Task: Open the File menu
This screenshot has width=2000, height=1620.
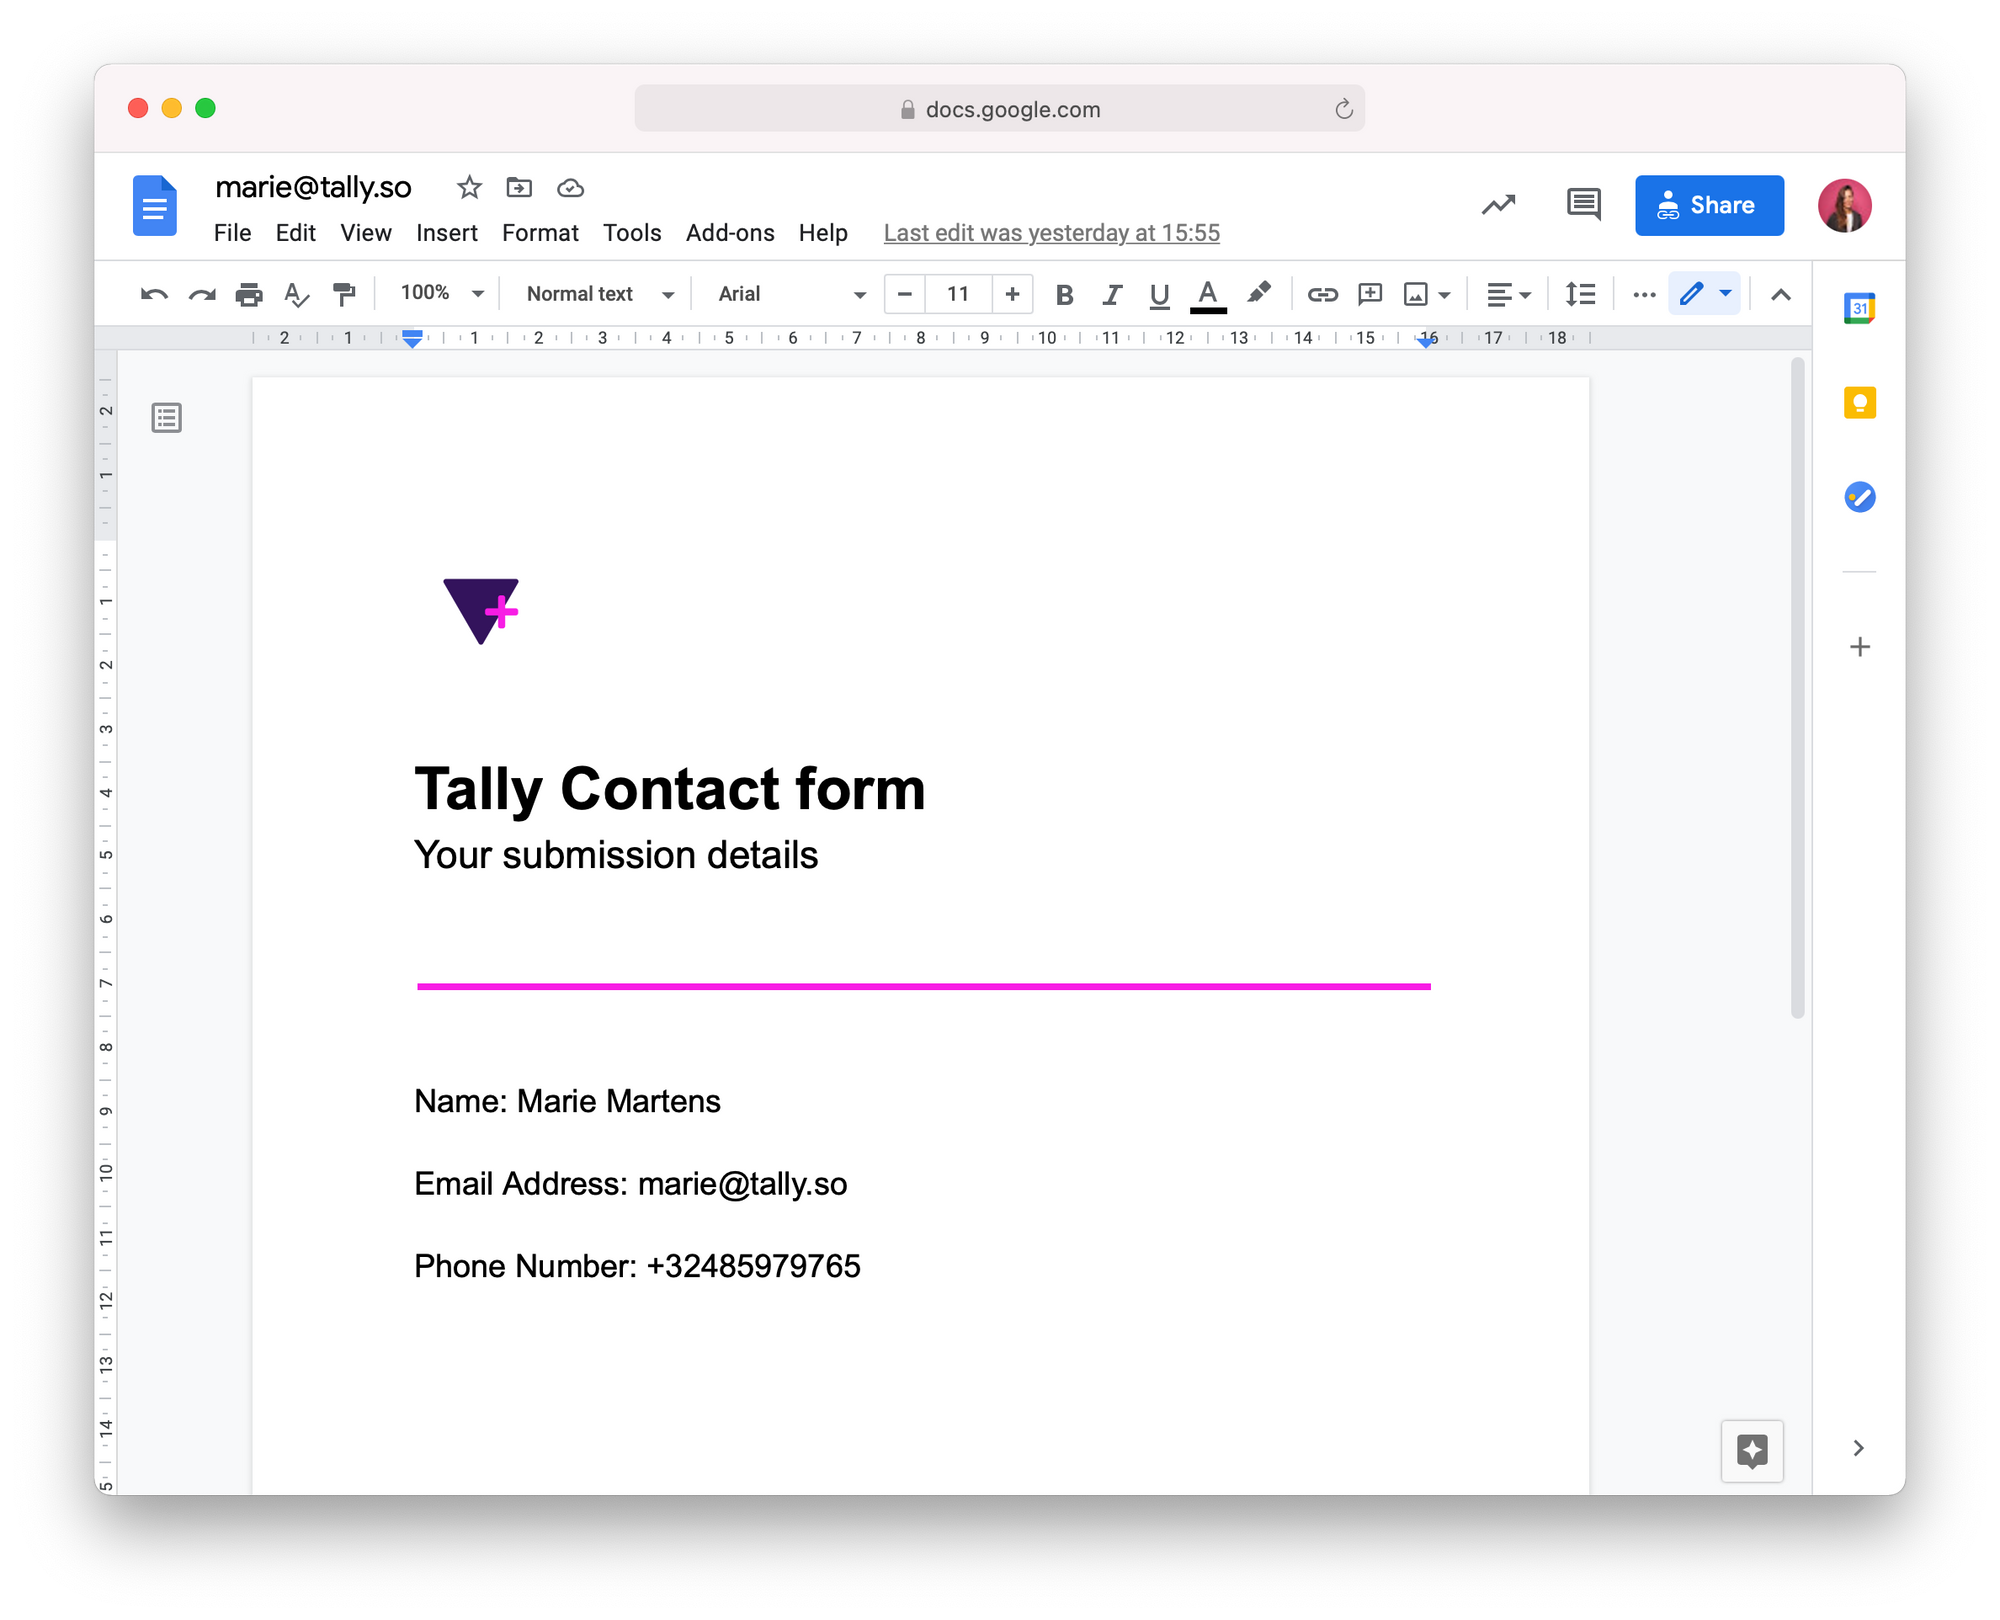Action: [232, 233]
